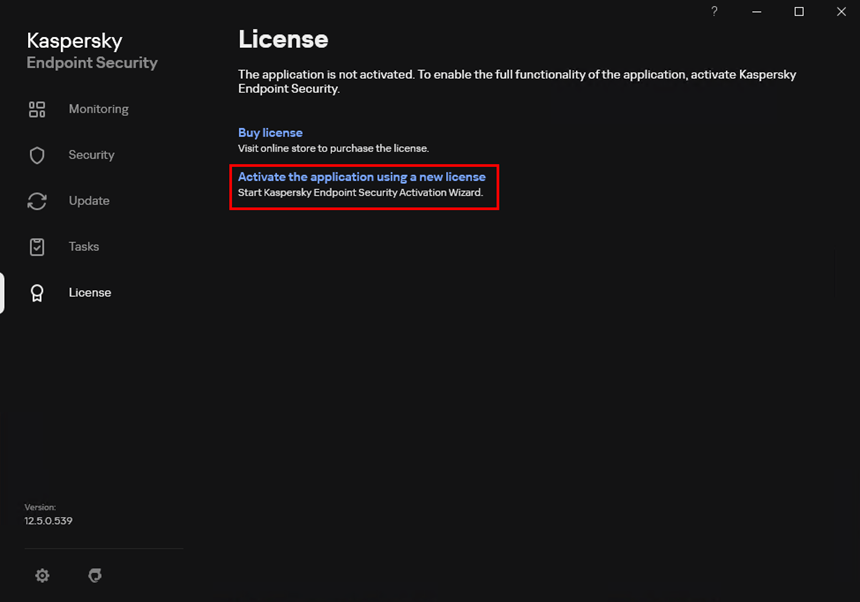Select the Tasks section label
Image resolution: width=860 pixels, height=602 pixels.
84,247
